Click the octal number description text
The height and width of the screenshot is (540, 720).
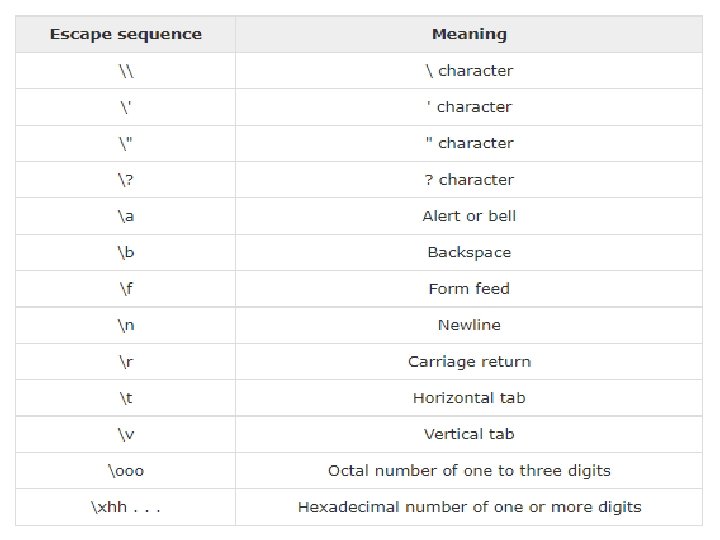click(x=469, y=470)
